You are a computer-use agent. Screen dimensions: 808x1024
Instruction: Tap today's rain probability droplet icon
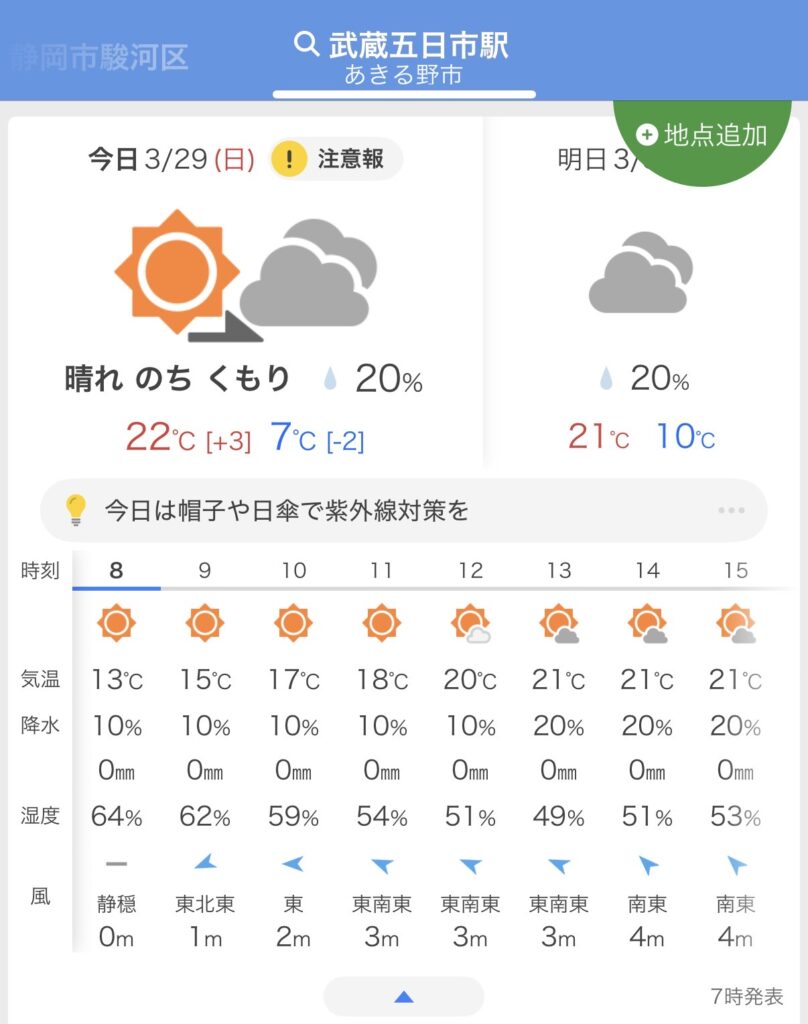click(329, 379)
